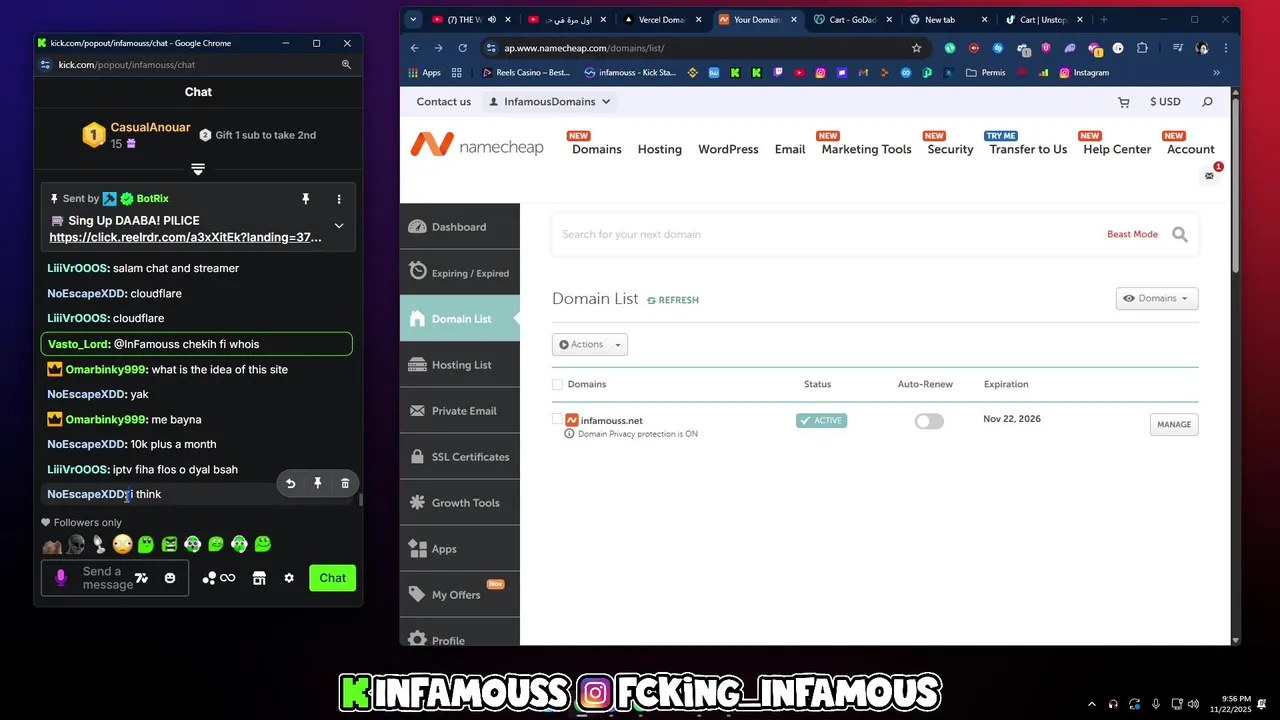Viewport: 1280px width, 720px height.
Task: Open Hosting in the Namecheap top menu
Action: click(x=660, y=149)
